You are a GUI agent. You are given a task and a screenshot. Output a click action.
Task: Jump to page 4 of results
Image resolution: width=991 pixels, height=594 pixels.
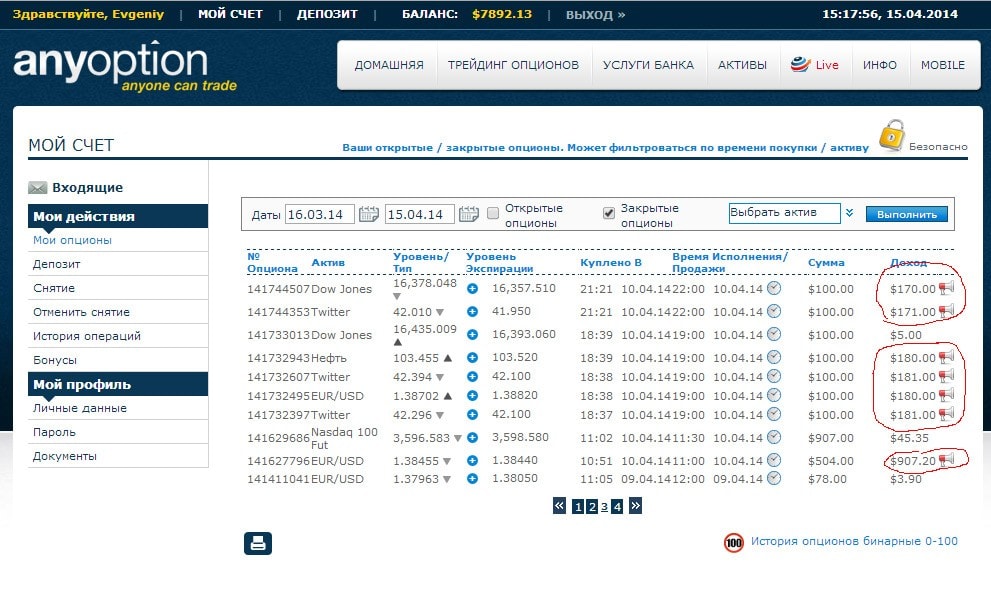[x=617, y=507]
